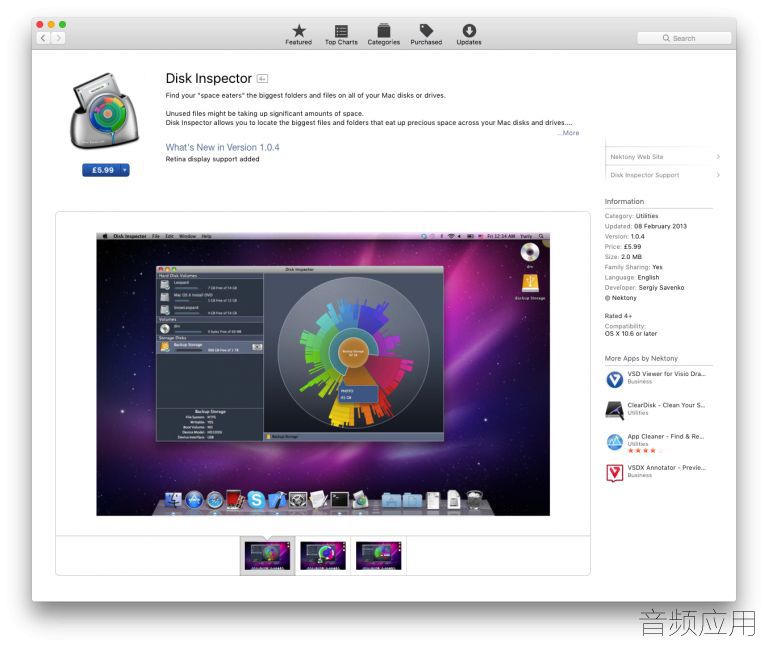
Task: Click the More Apps by Nektony heading
Action: coord(641,359)
